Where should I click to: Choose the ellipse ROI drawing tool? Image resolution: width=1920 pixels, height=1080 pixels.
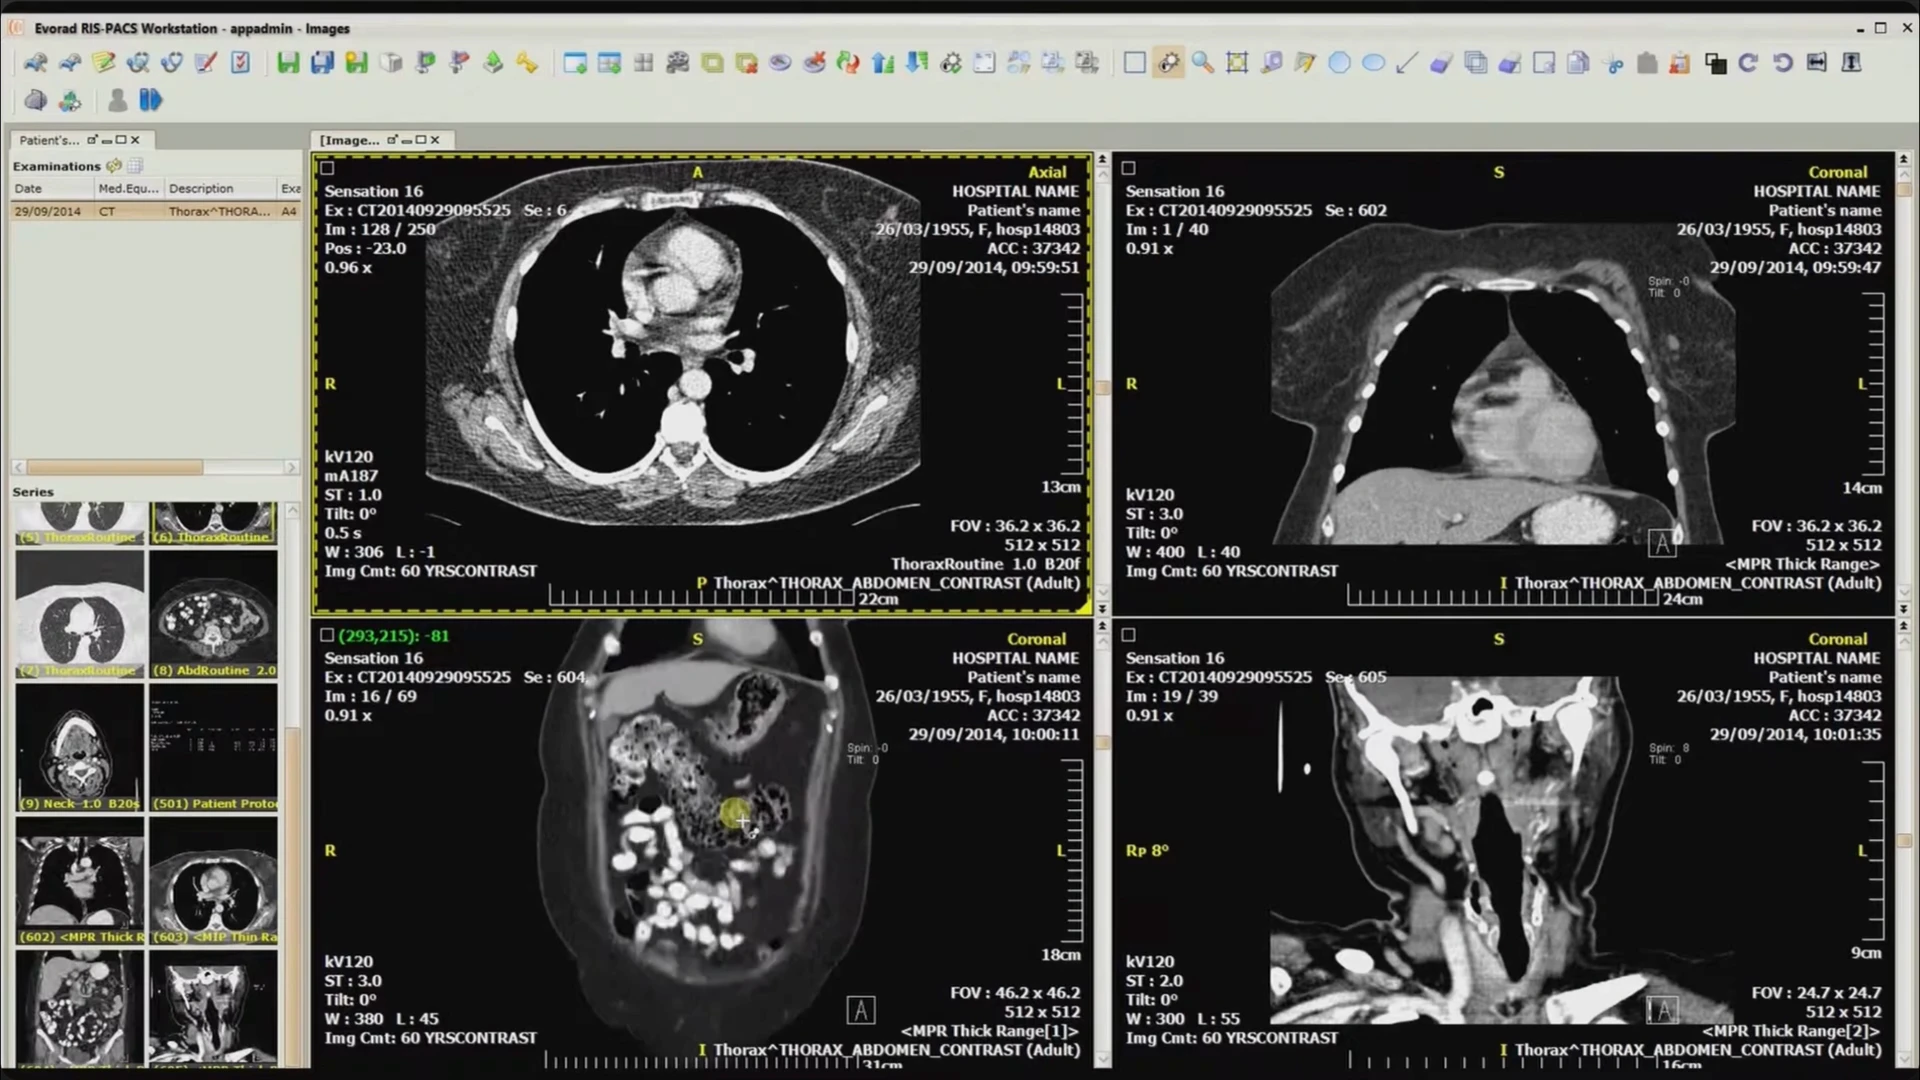(x=1374, y=63)
